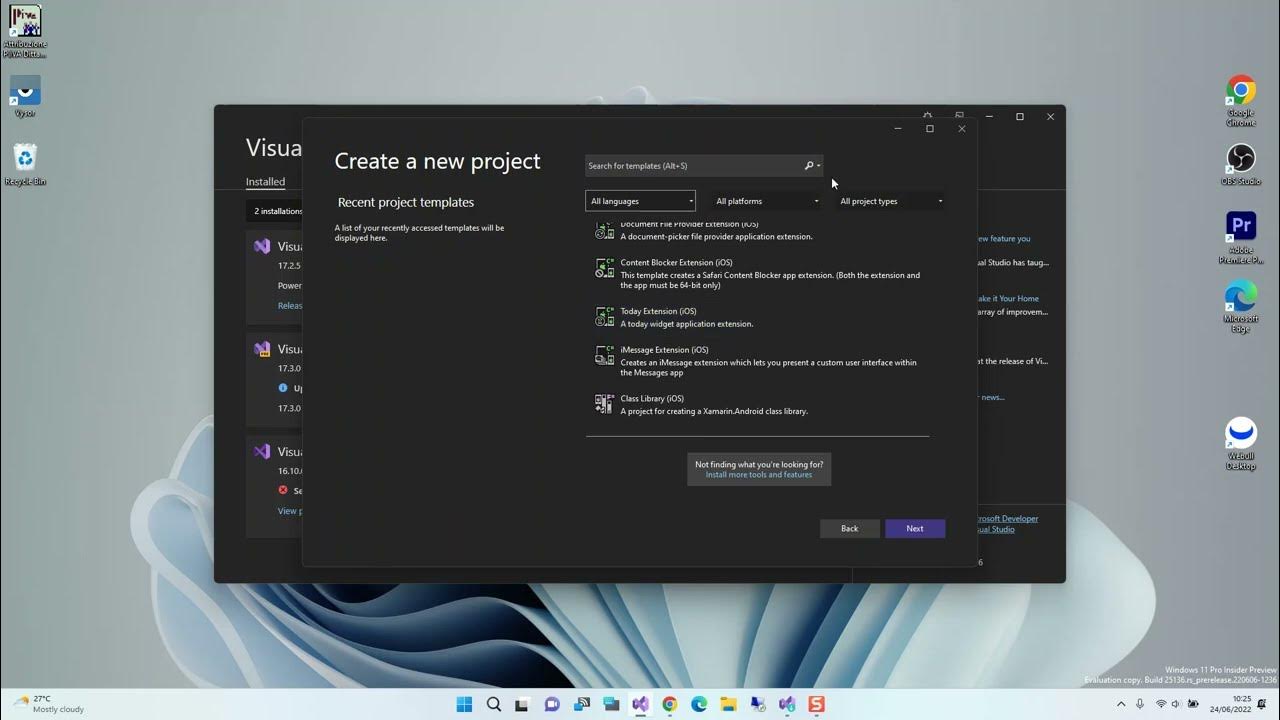Open Edge from the taskbar
Viewport: 1280px width, 720px height.
(x=699, y=704)
